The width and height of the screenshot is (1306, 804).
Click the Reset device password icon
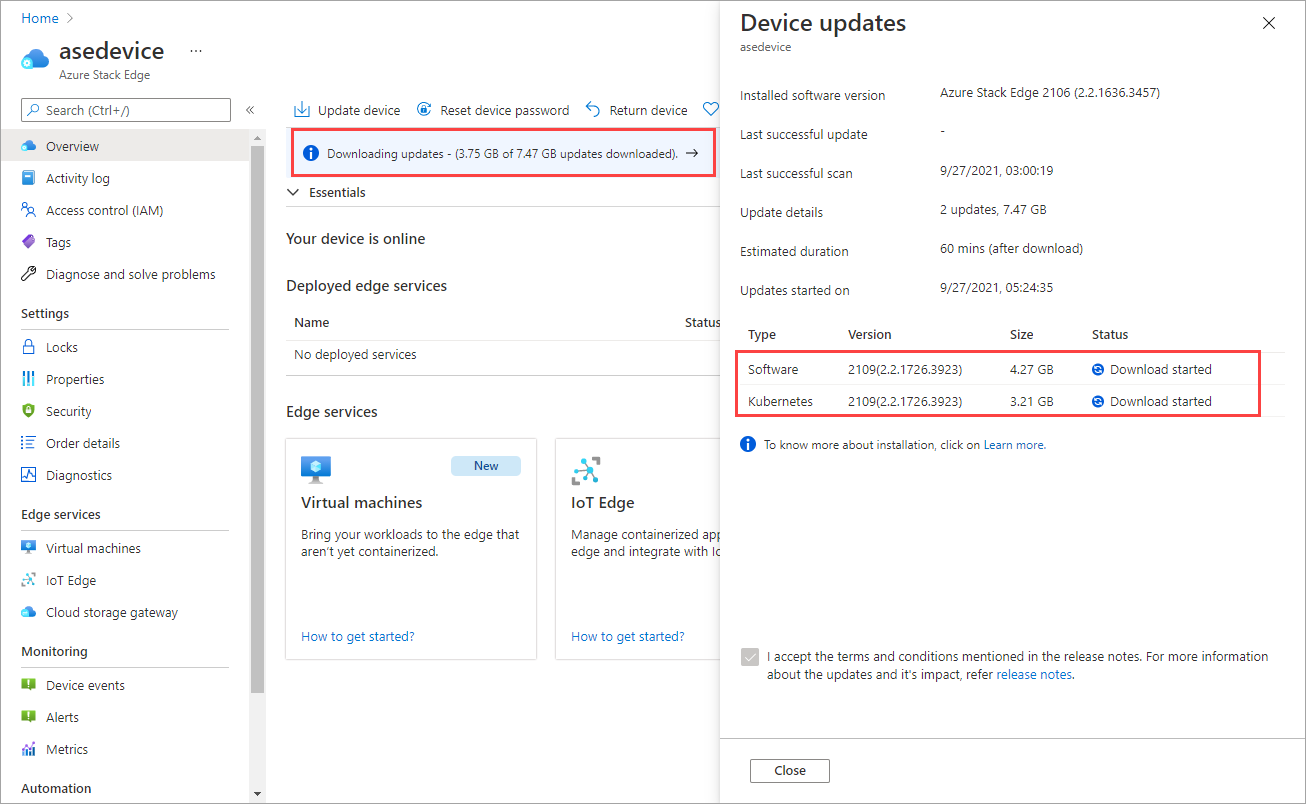[424, 110]
